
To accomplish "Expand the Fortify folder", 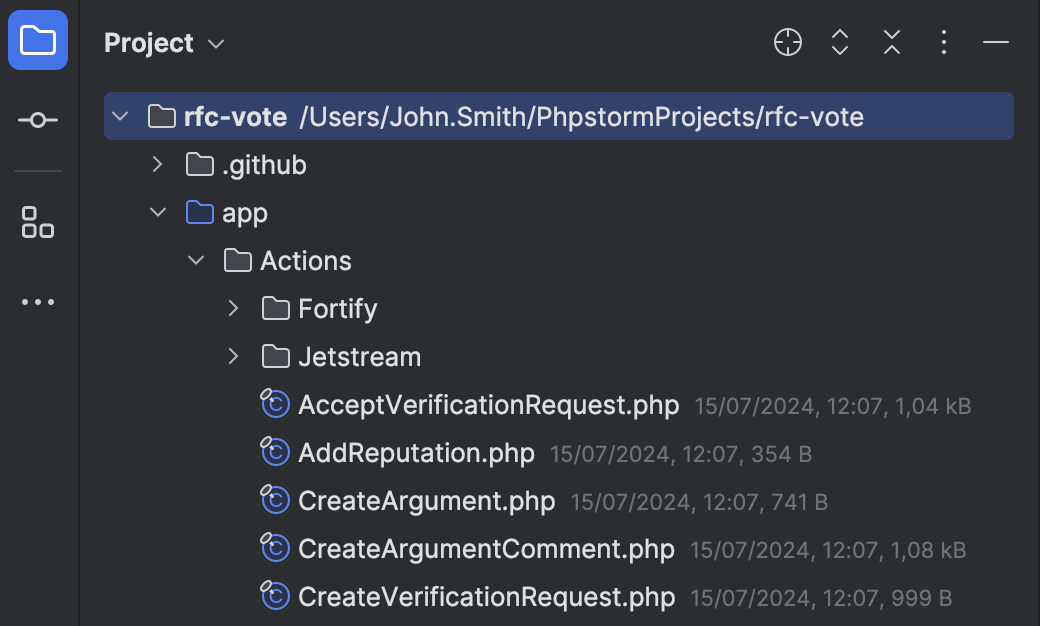I will pos(234,309).
